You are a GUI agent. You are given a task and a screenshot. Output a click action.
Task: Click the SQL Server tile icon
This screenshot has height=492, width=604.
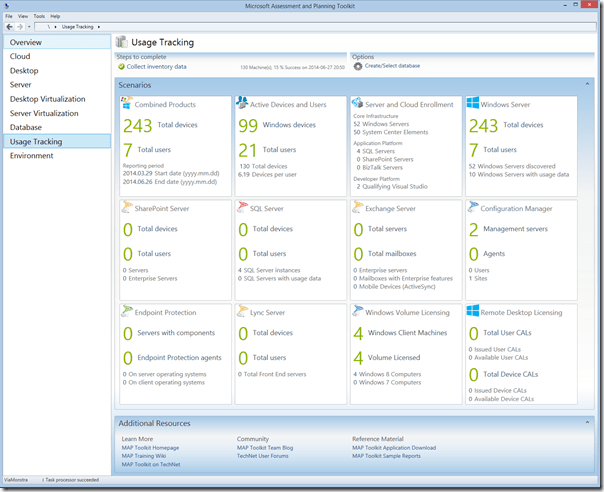point(242,208)
